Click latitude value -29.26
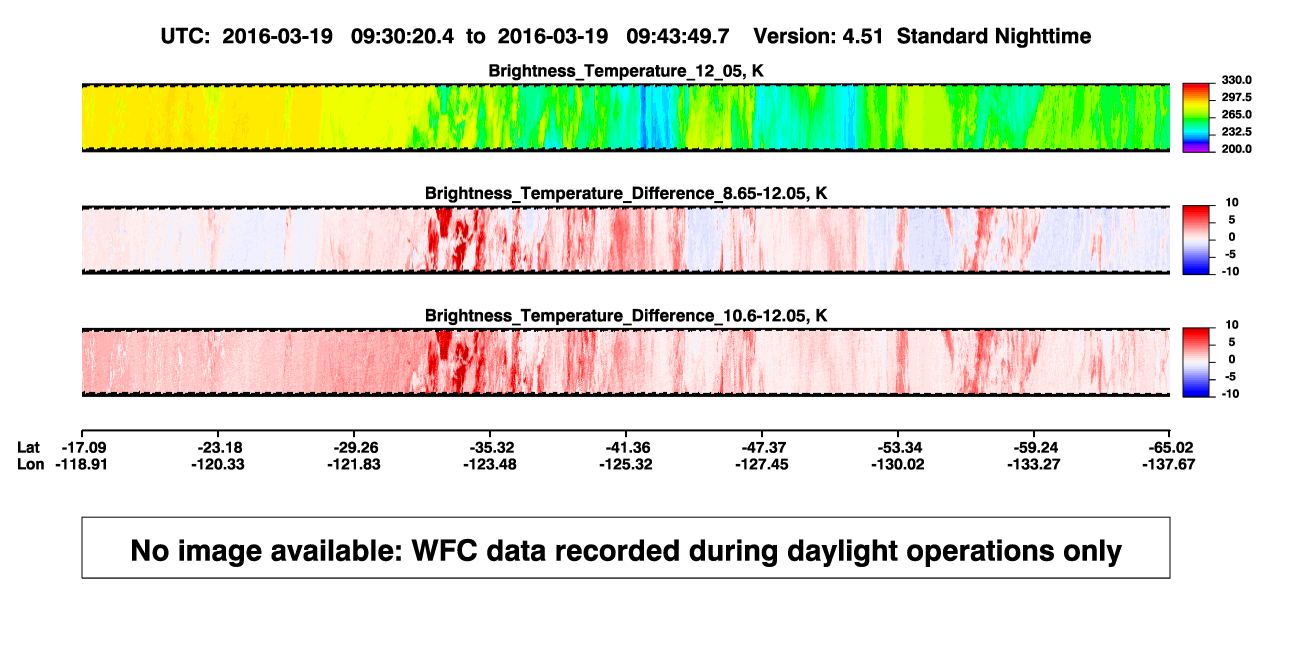The width and height of the screenshot is (1300, 667). tap(354, 447)
